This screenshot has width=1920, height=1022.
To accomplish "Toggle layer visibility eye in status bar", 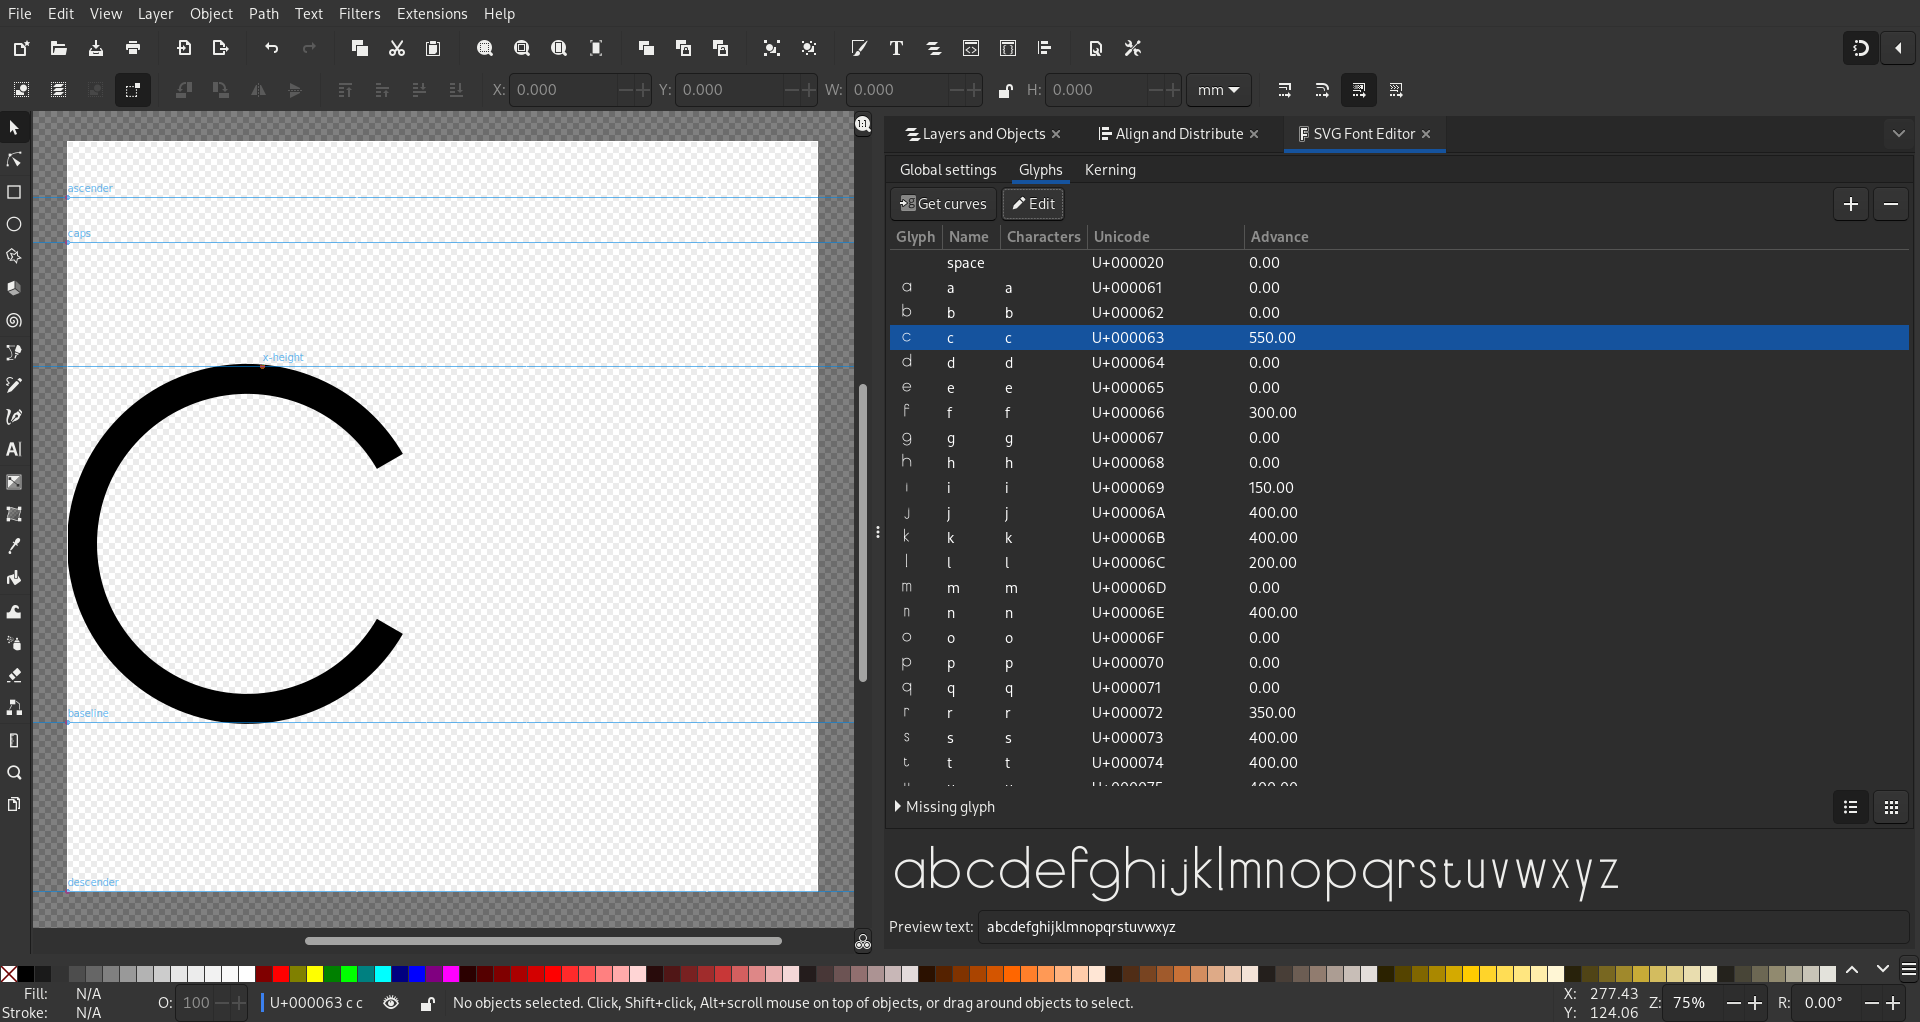I will click(x=391, y=1003).
